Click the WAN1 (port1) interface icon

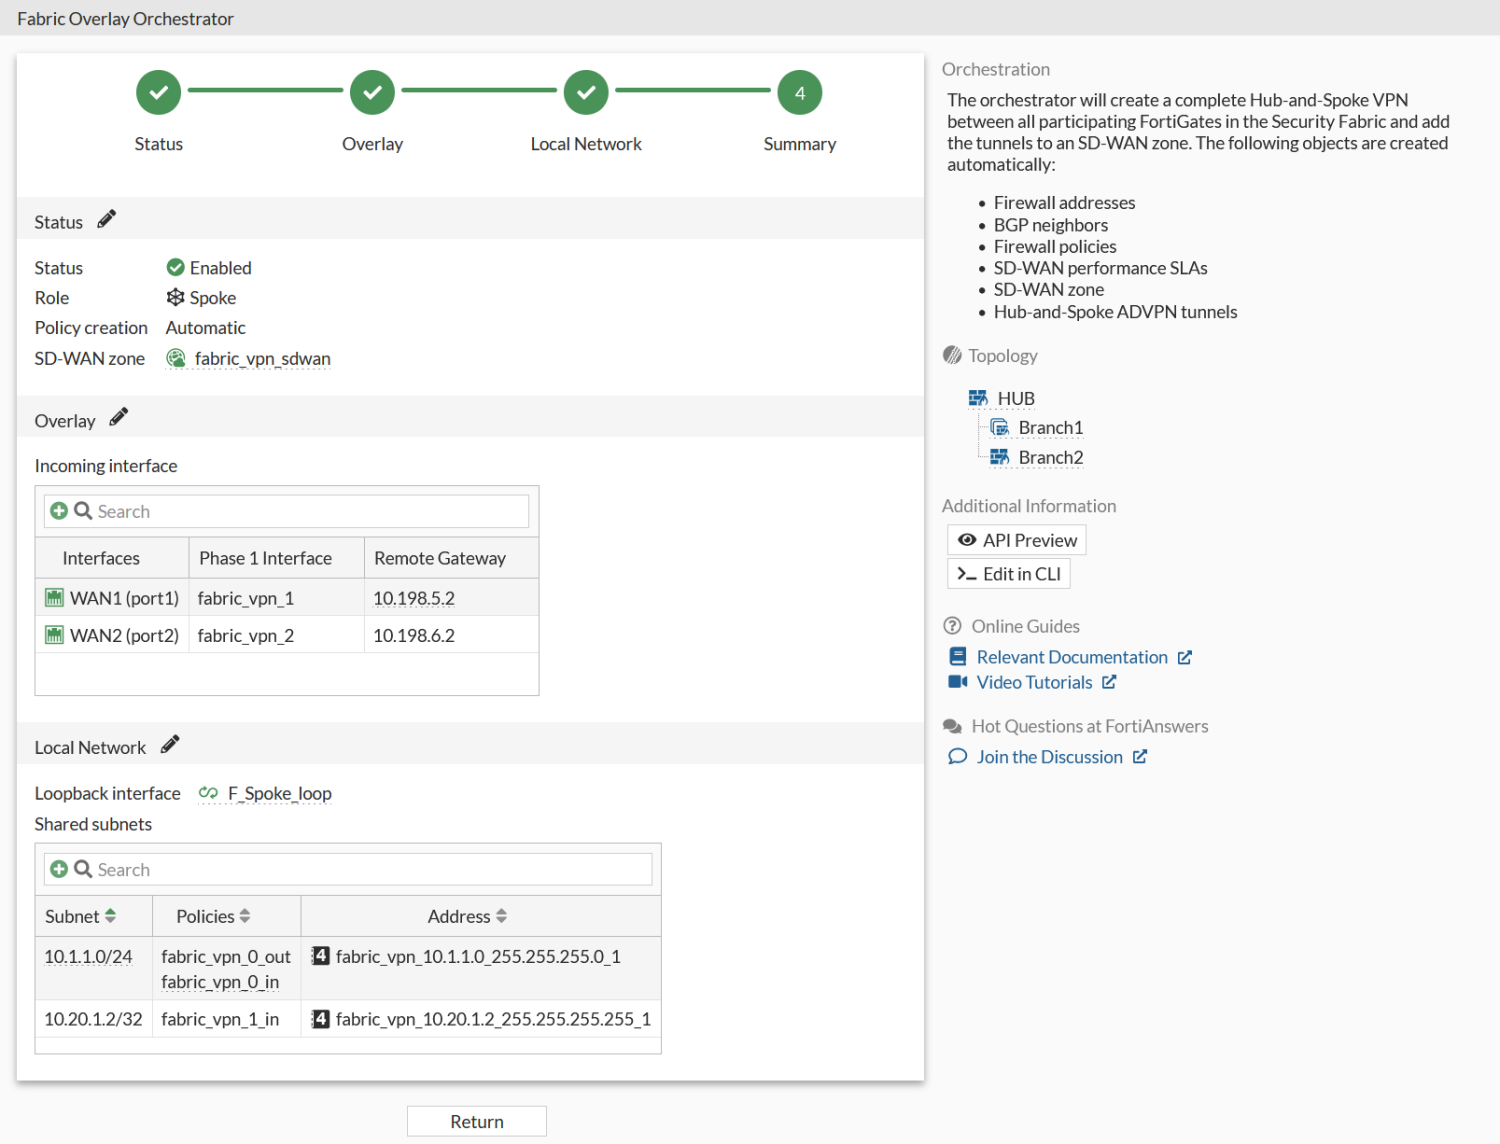[x=54, y=597]
